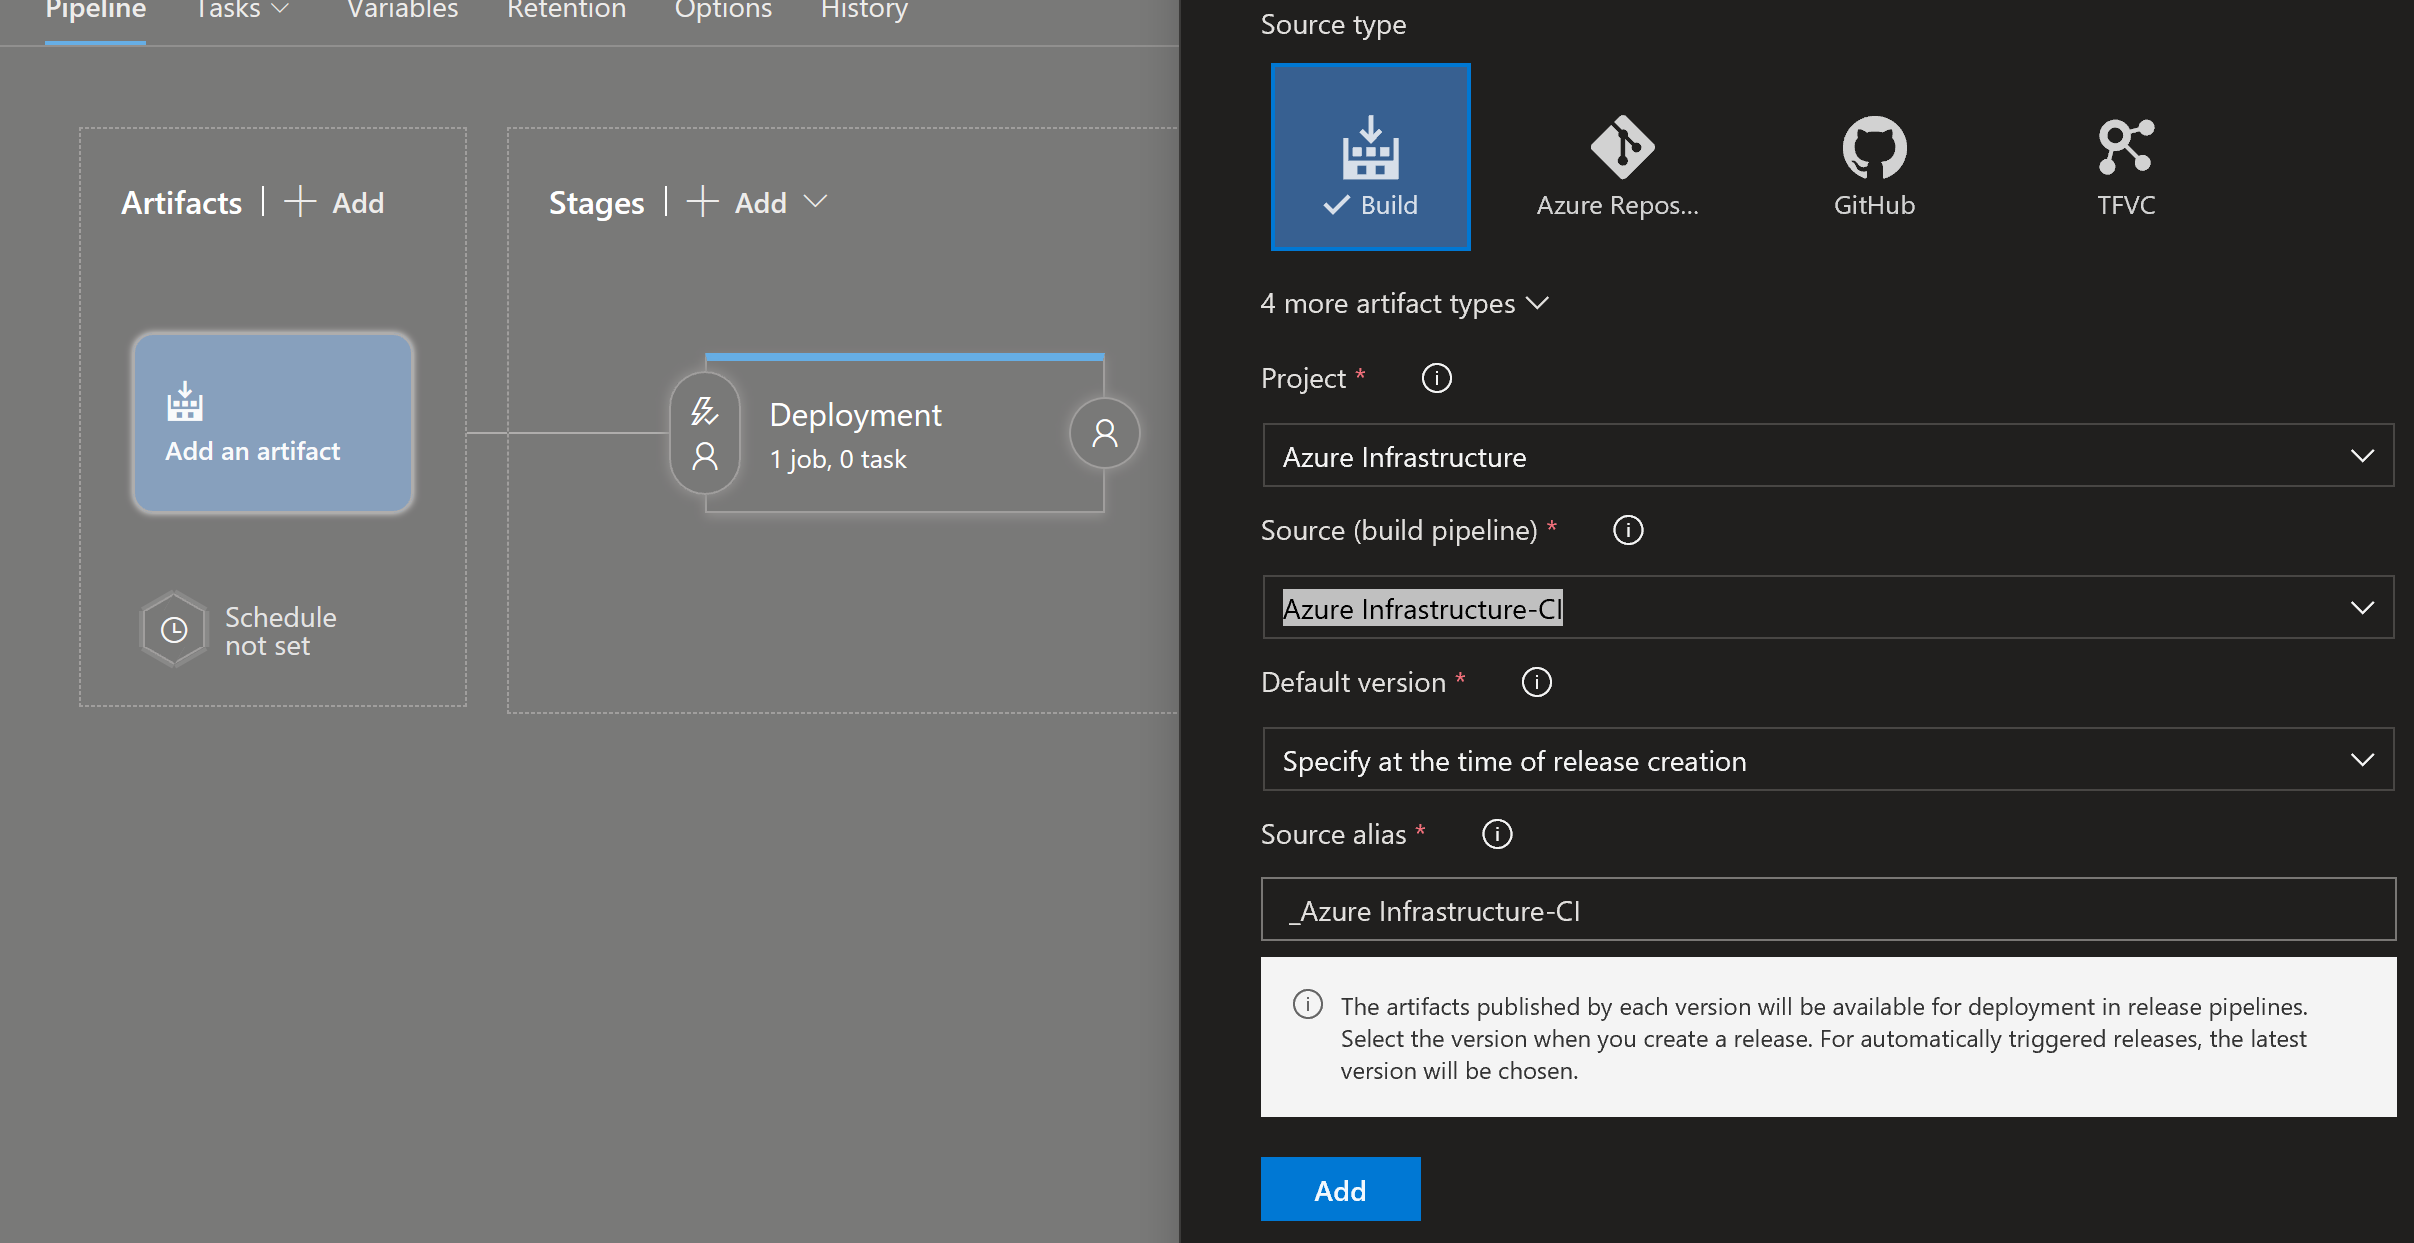Open the Deployment stage name
The image size is (2414, 1243).
(x=855, y=414)
